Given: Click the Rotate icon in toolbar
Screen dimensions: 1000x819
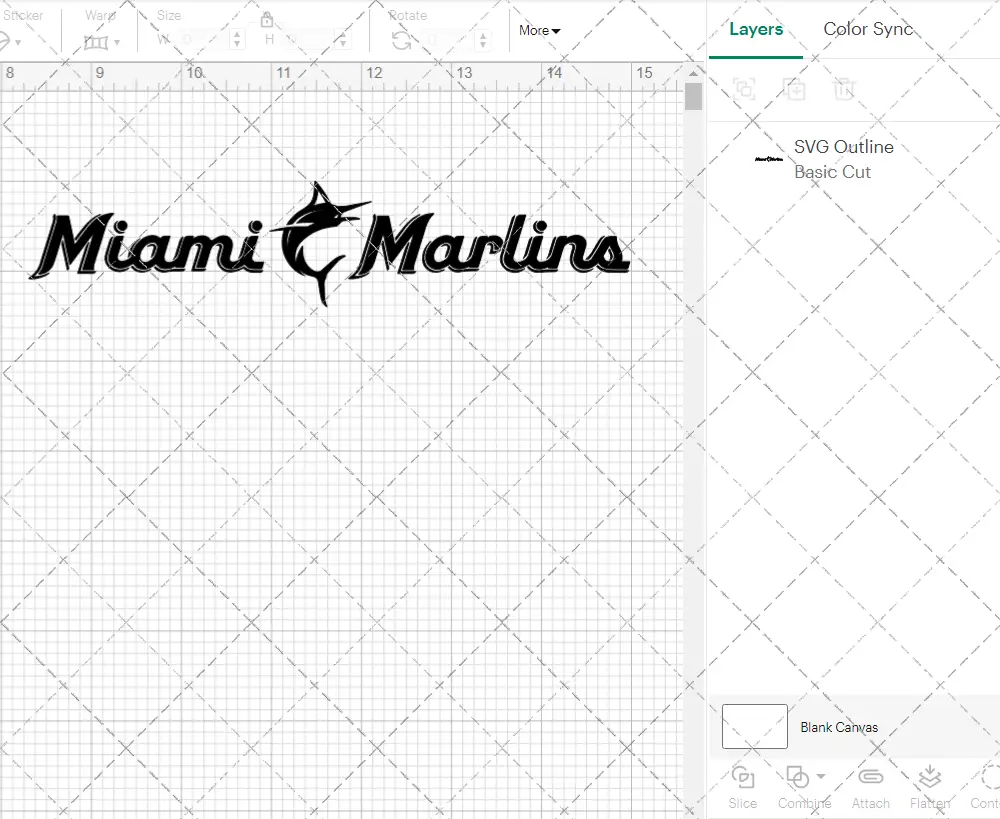Looking at the screenshot, I should click(x=401, y=40).
